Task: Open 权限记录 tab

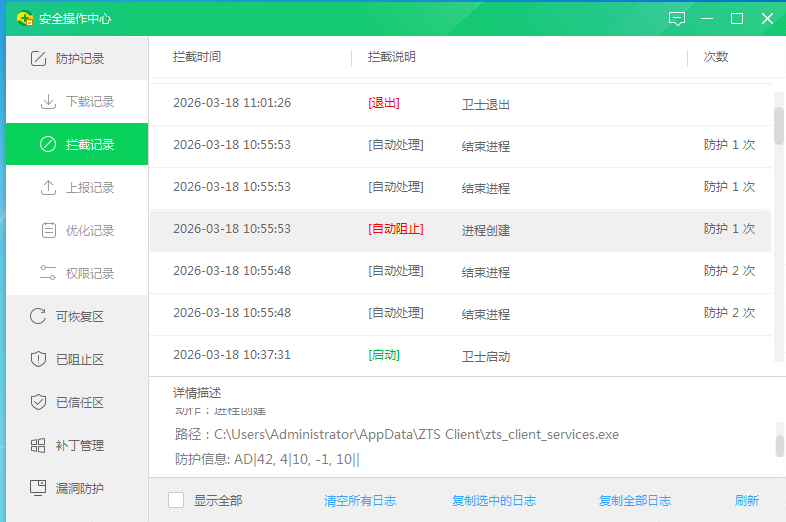Action: [x=77, y=273]
